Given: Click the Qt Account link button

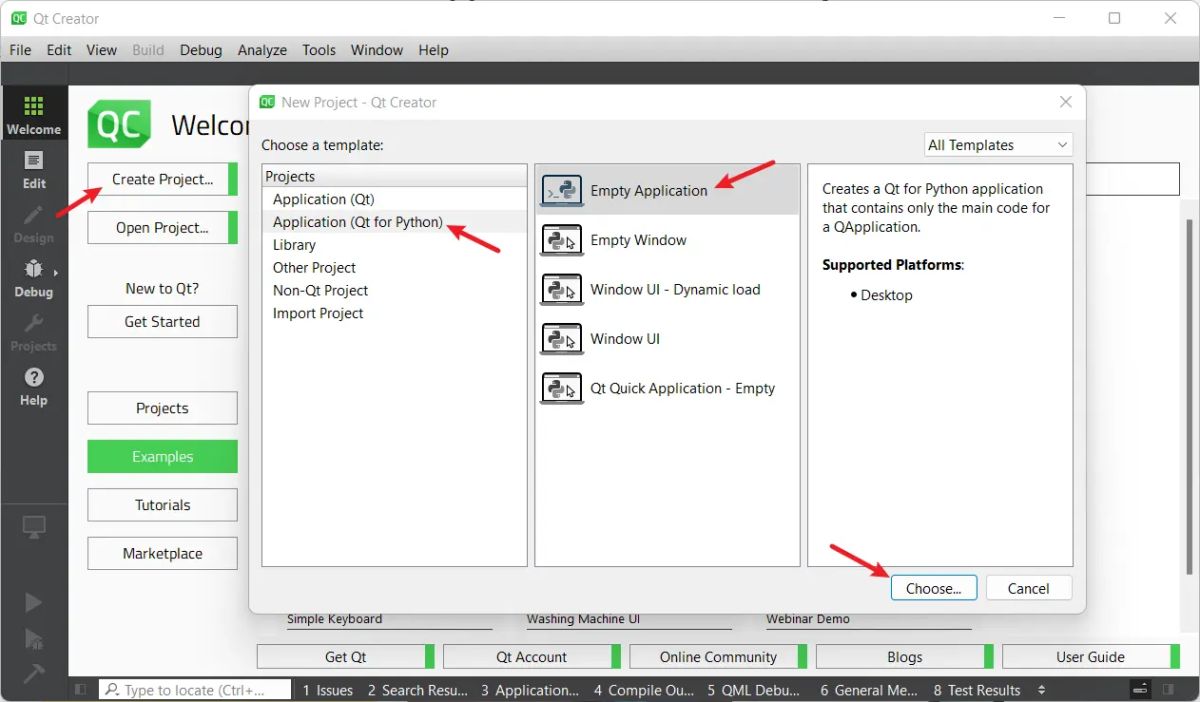Looking at the screenshot, I should [531, 657].
